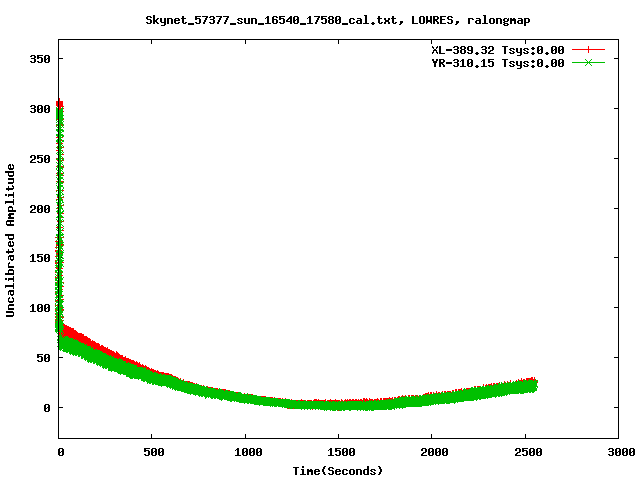The width and height of the screenshot is (640, 480).
Task: Click the 500 x-axis tick label
Action: [x=154, y=452]
